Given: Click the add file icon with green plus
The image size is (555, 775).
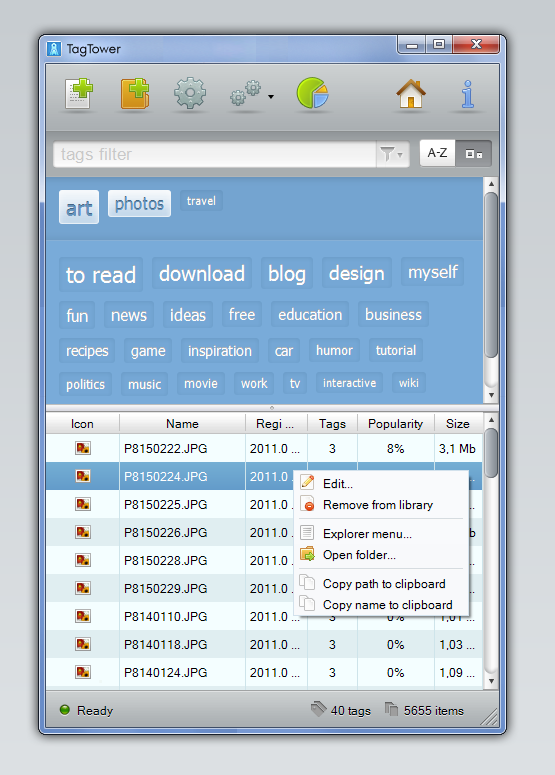Looking at the screenshot, I should (79, 93).
